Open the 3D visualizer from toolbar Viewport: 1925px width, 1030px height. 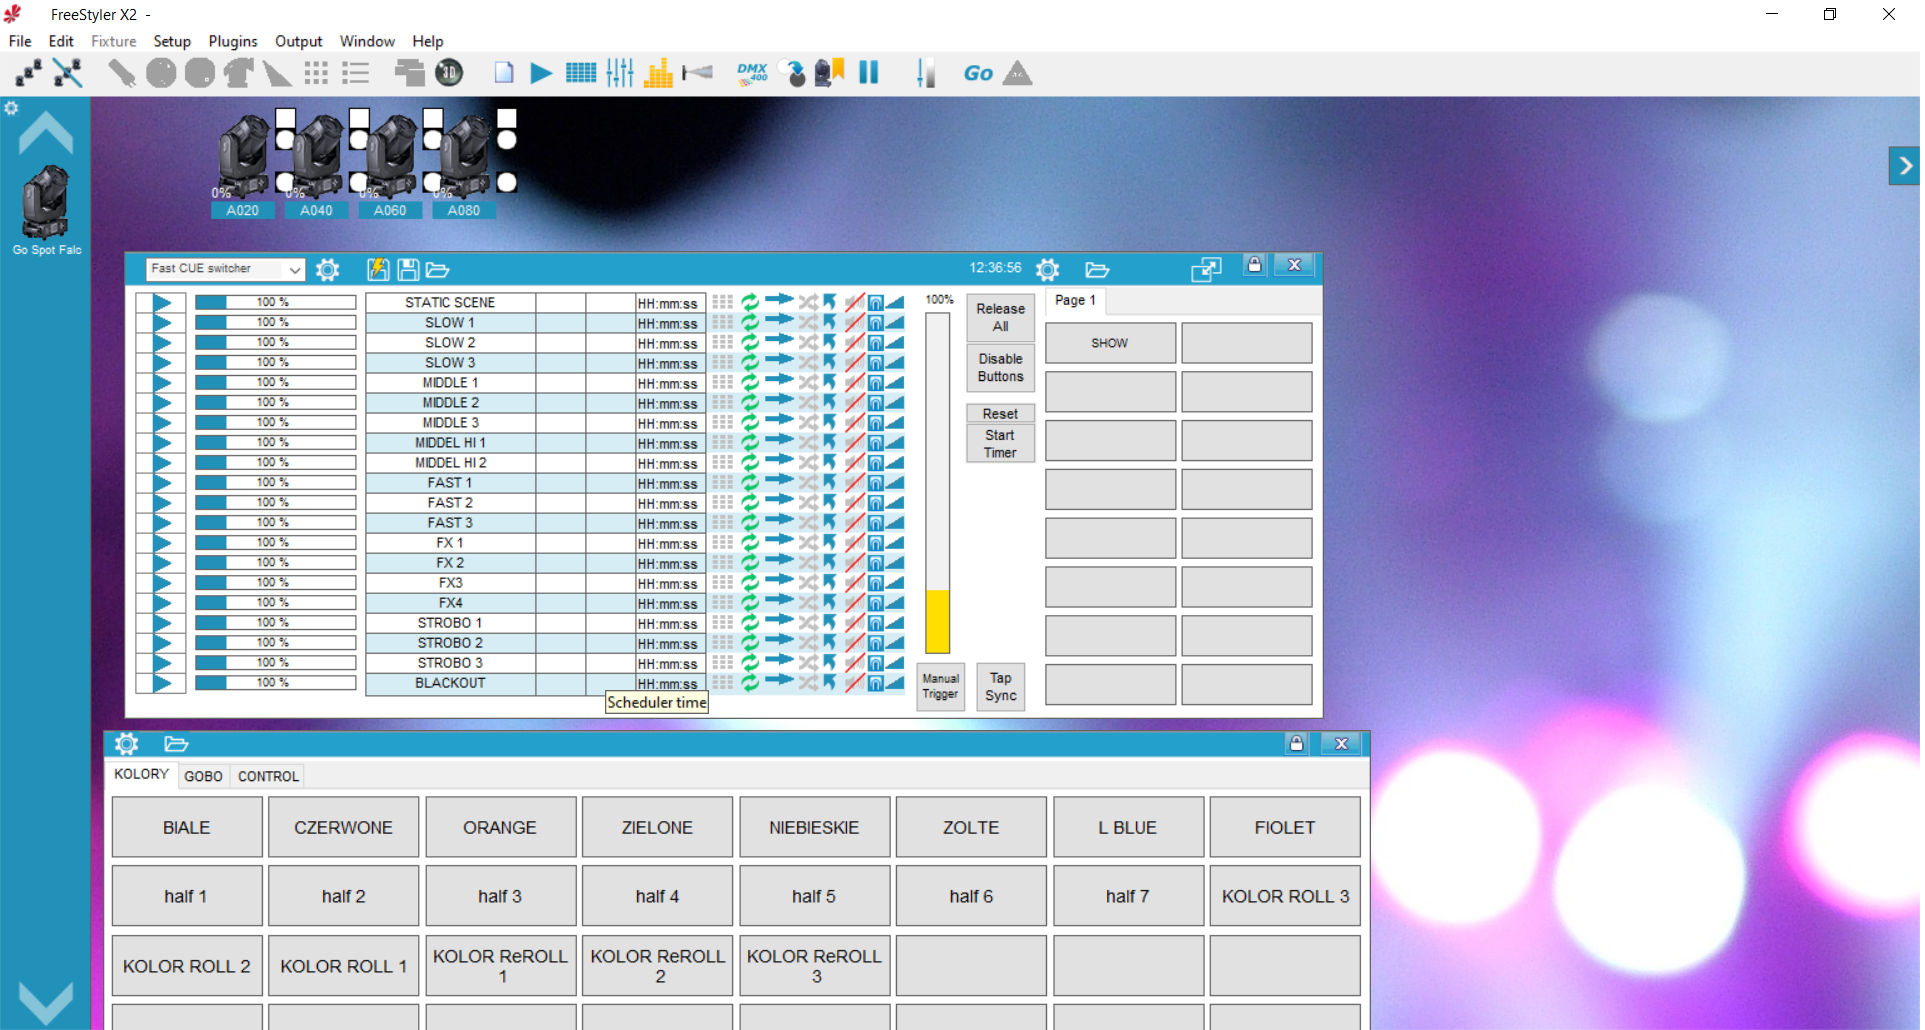(449, 73)
